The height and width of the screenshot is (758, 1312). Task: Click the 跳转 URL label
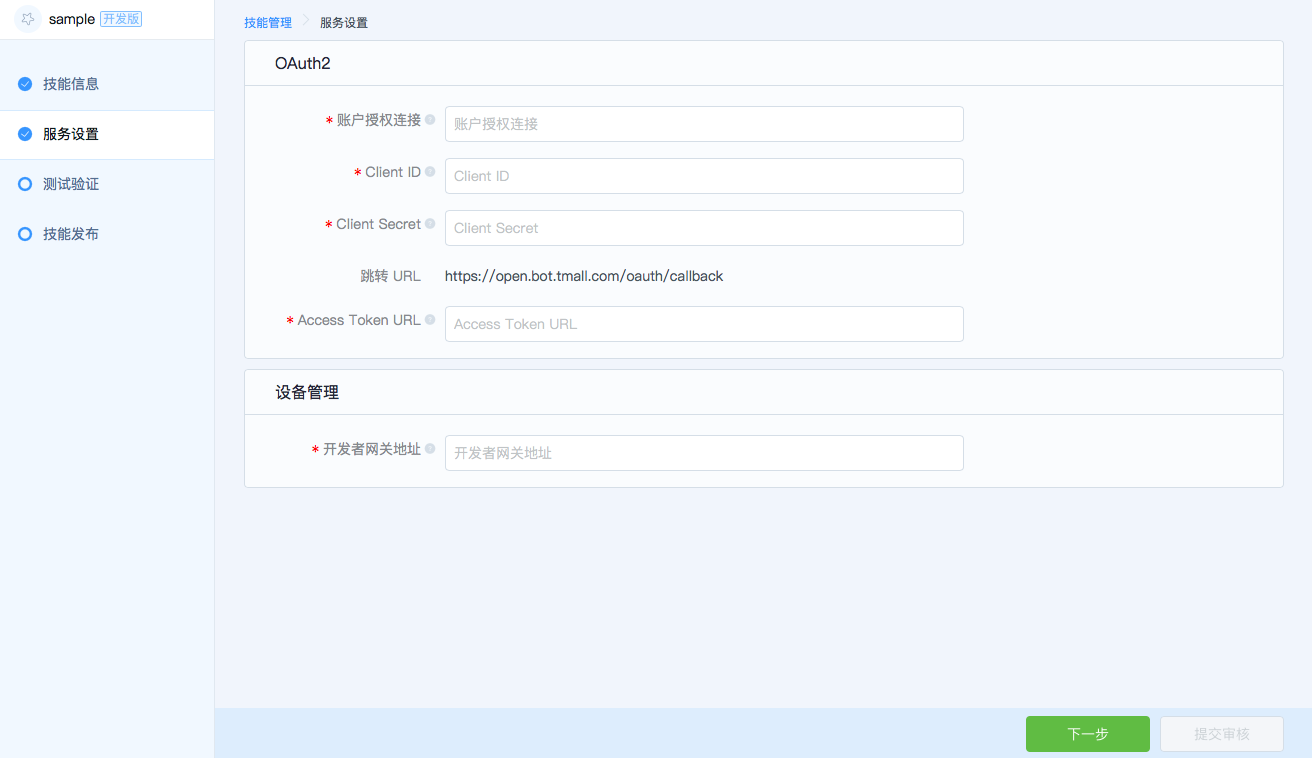coord(390,276)
